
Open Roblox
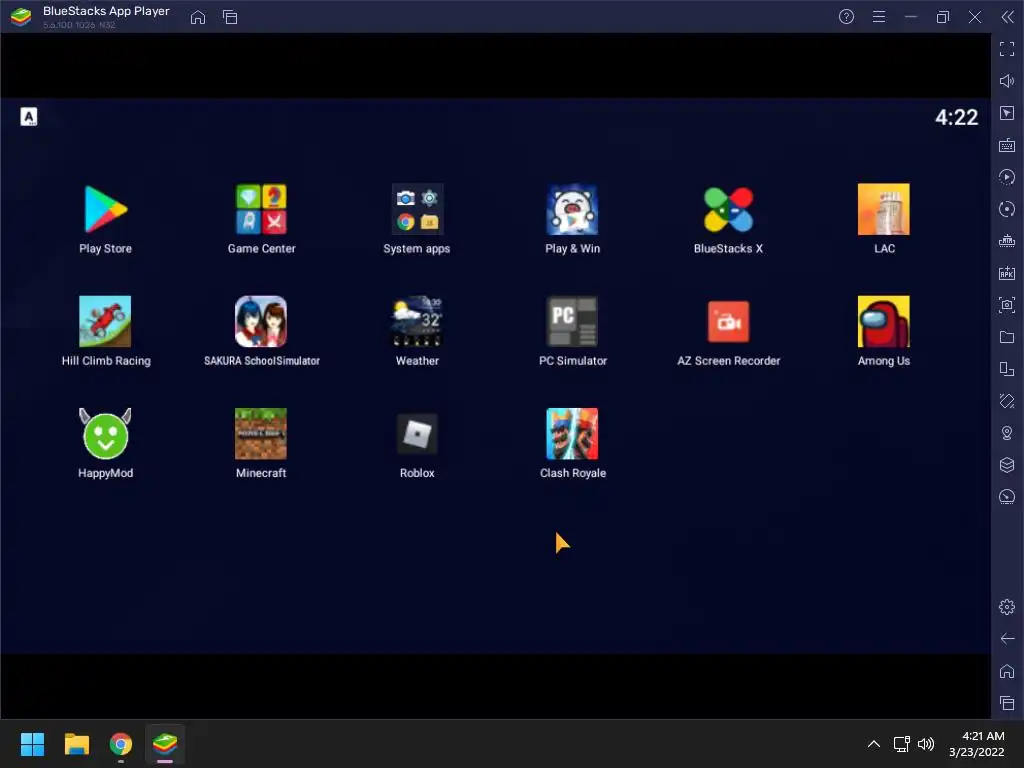[x=417, y=434]
